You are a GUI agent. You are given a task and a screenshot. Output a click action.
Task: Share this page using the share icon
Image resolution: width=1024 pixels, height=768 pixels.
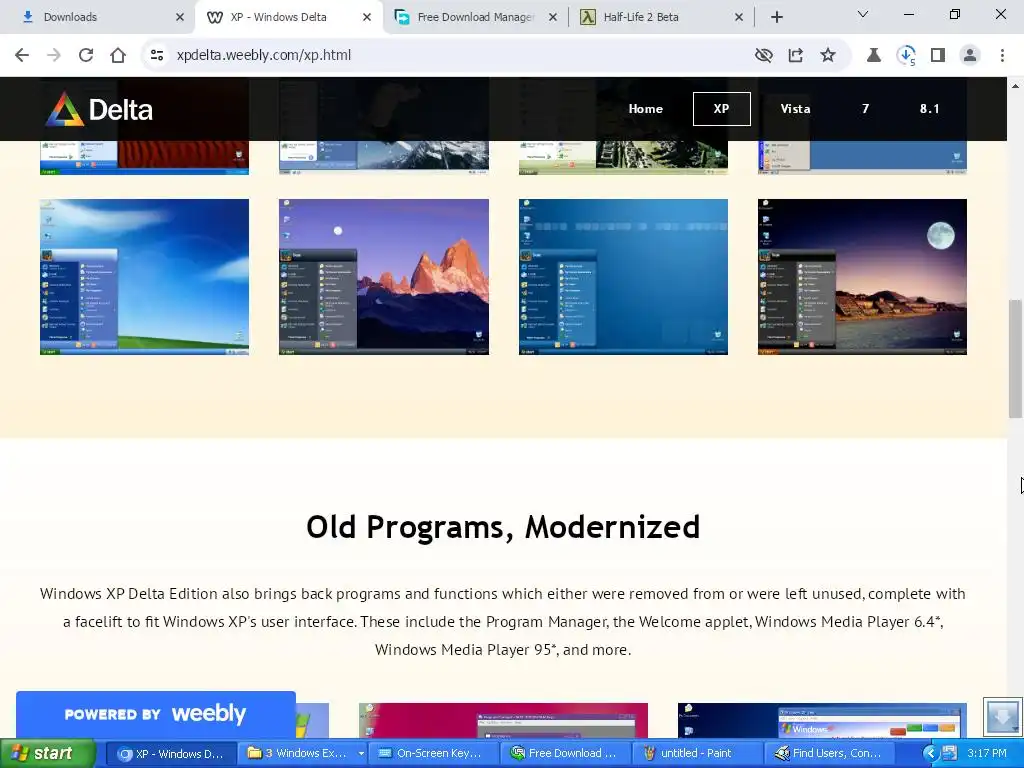[x=795, y=55]
